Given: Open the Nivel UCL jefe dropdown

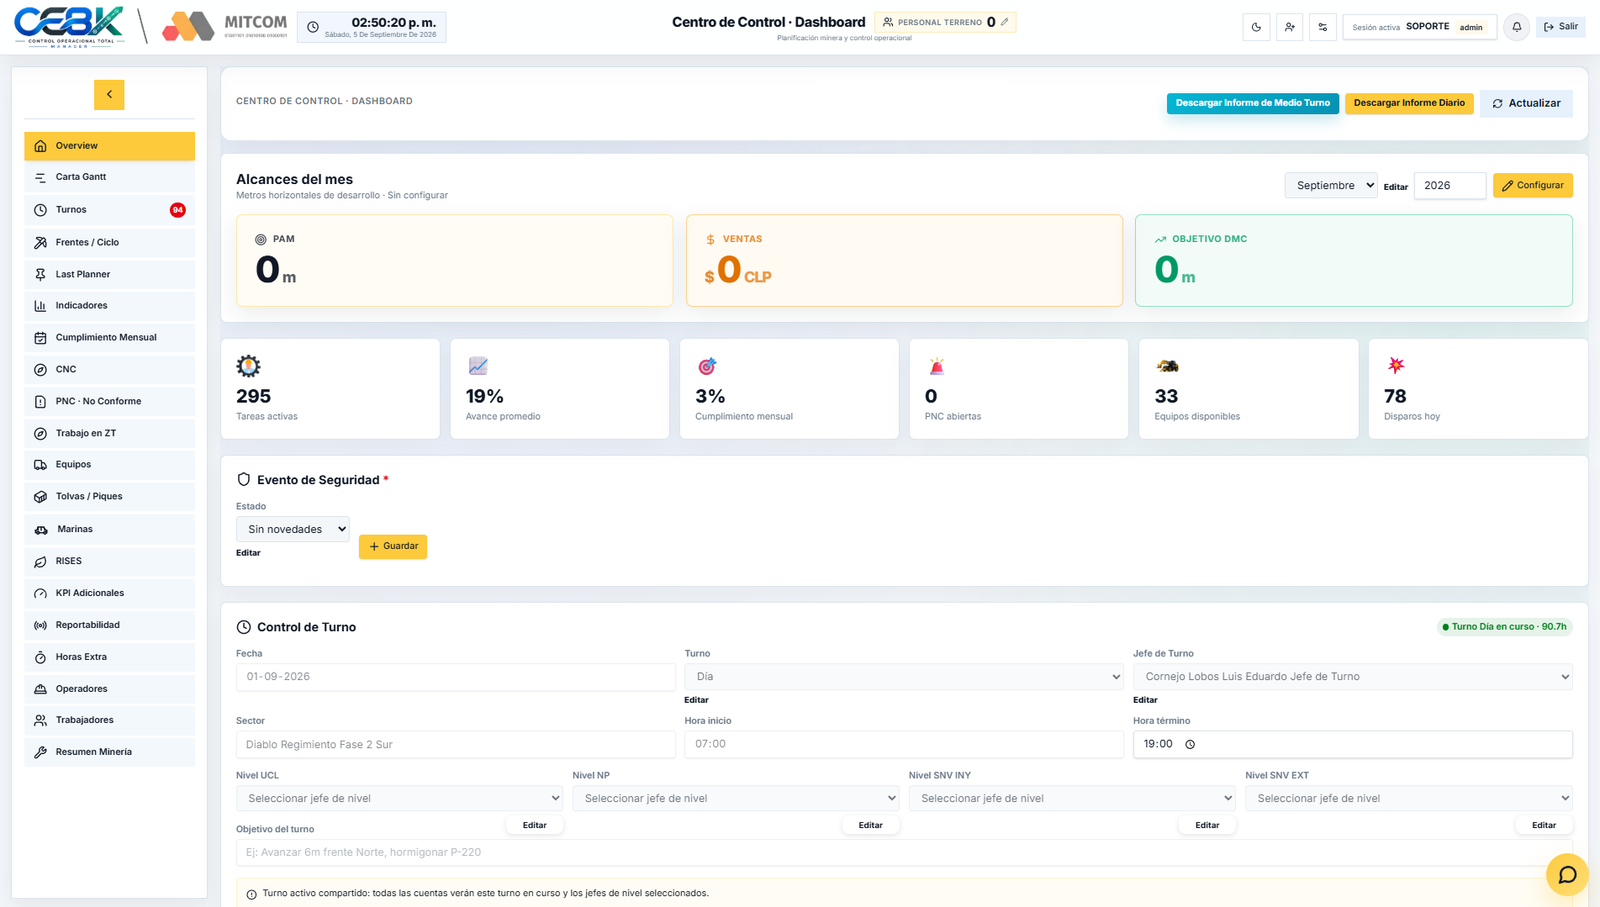Looking at the screenshot, I should point(399,798).
